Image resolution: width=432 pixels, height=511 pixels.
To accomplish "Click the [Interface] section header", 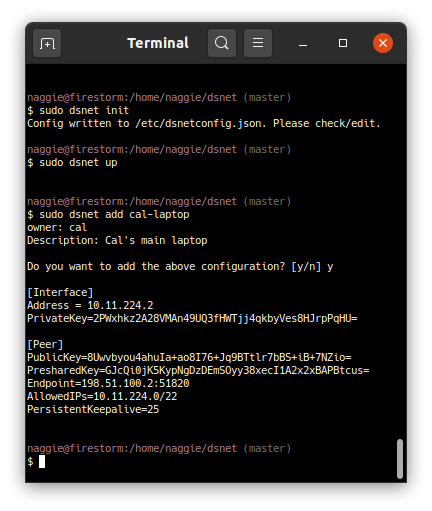I will coord(60,292).
